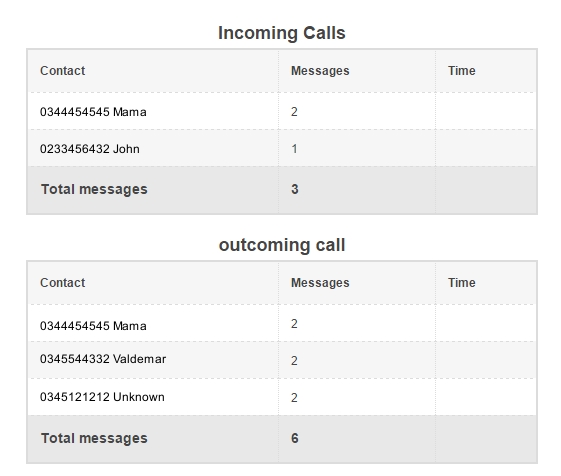The height and width of the screenshot is (476, 561).
Task: Click the outcoming call heading
Action: [282, 245]
